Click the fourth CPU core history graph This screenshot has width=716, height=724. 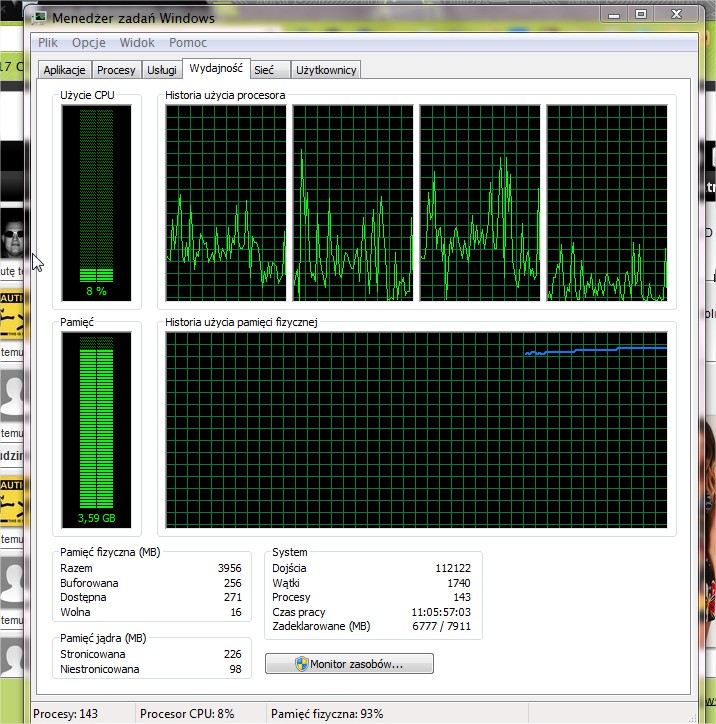point(607,203)
